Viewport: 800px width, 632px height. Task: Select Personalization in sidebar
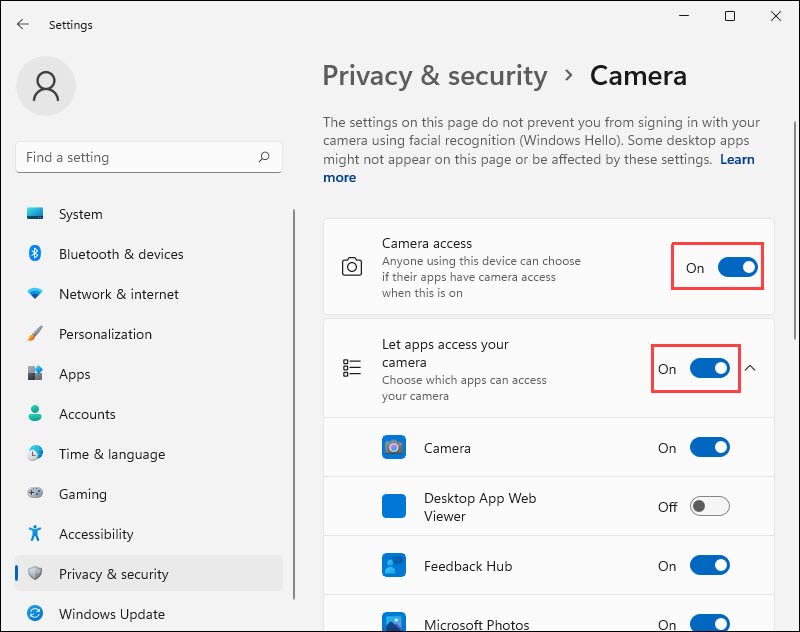(x=148, y=334)
